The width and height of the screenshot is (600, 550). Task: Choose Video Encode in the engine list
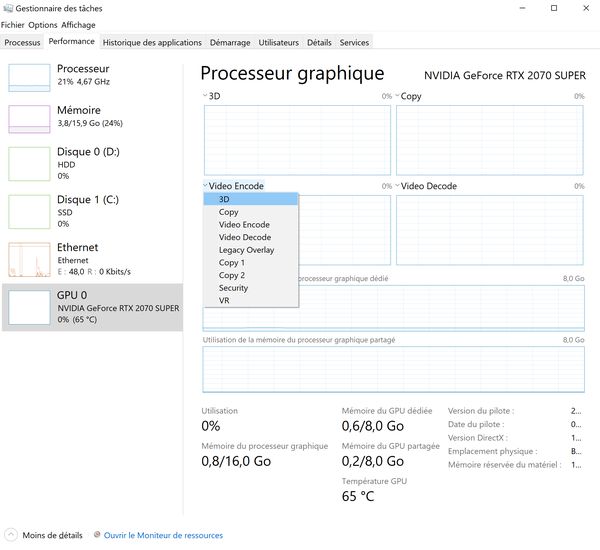tap(251, 224)
